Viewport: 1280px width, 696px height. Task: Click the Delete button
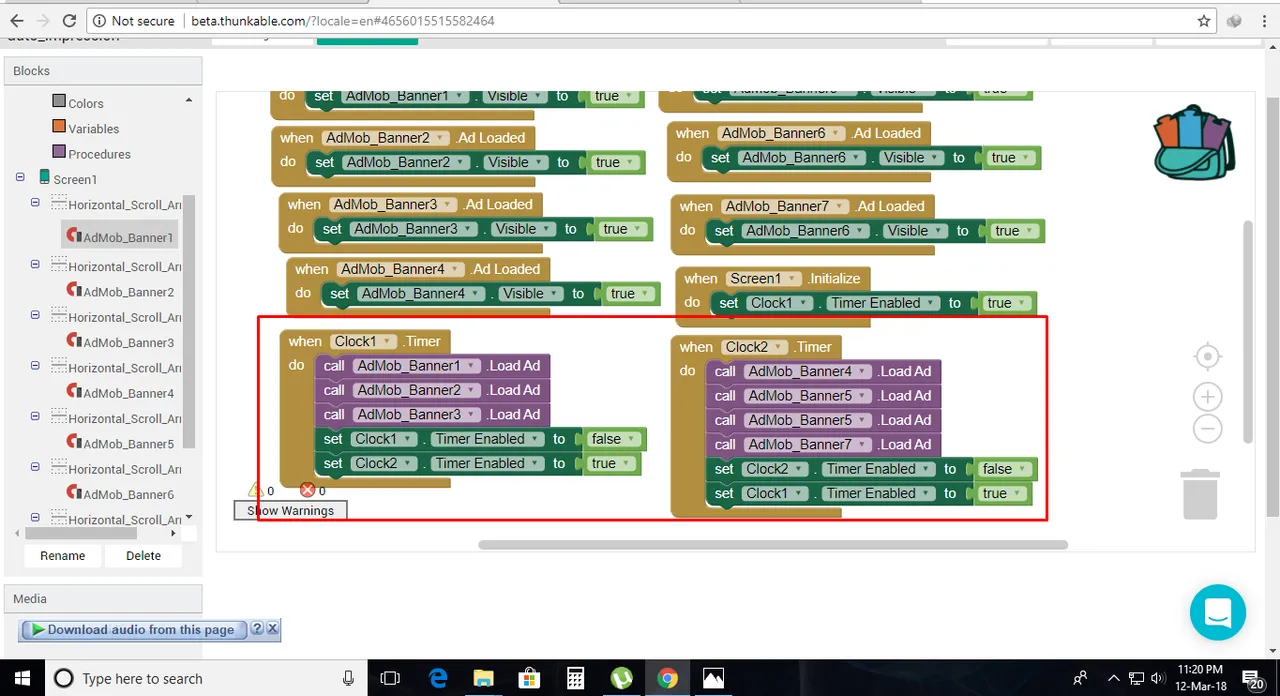click(x=143, y=555)
